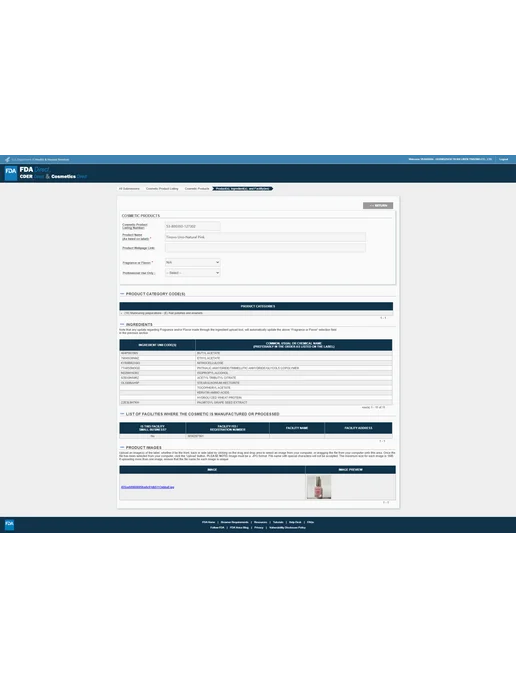Image resolution: width=516 pixels, height=688 pixels.
Task: Click the Logout link in the top bar
Action: [503, 159]
